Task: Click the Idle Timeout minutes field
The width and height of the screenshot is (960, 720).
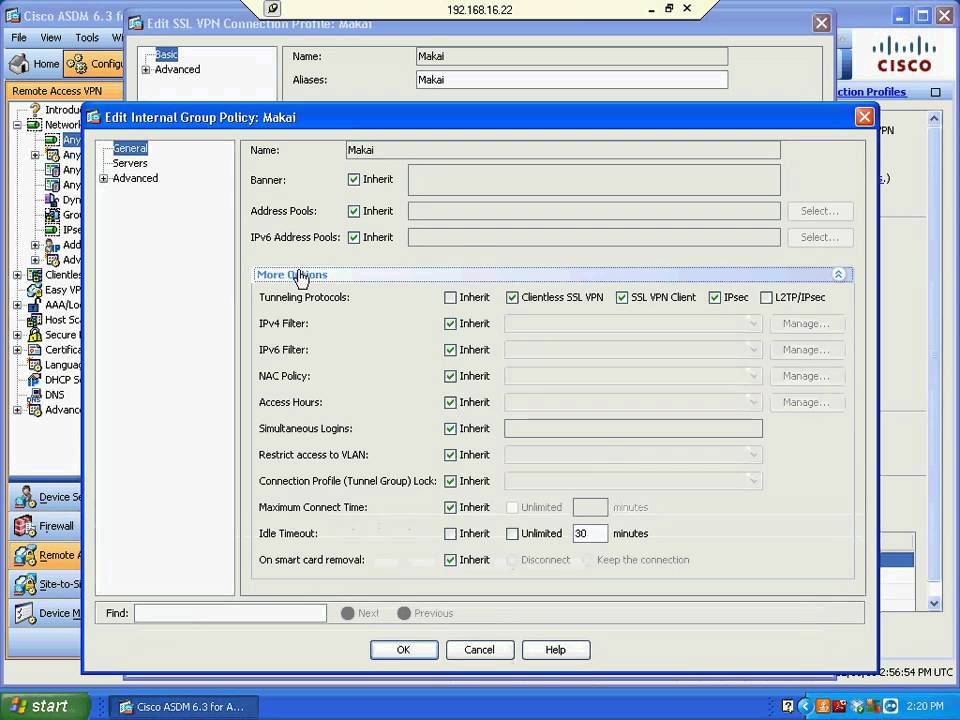Action: coord(590,534)
